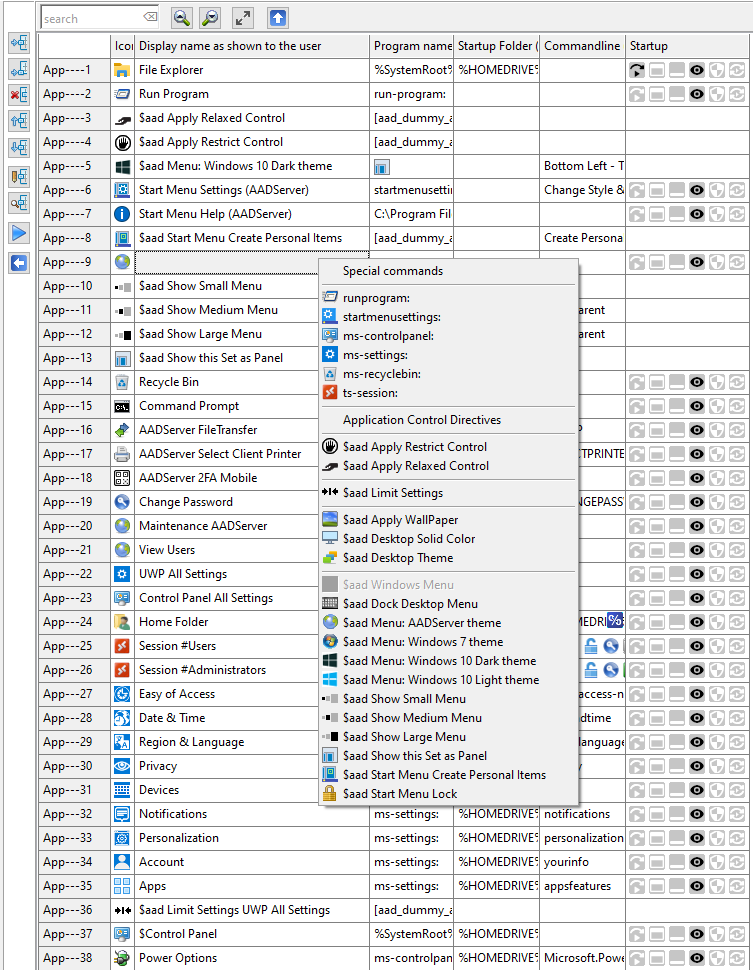Click the blue up arrow toolbar button

pyautogui.click(x=277, y=18)
